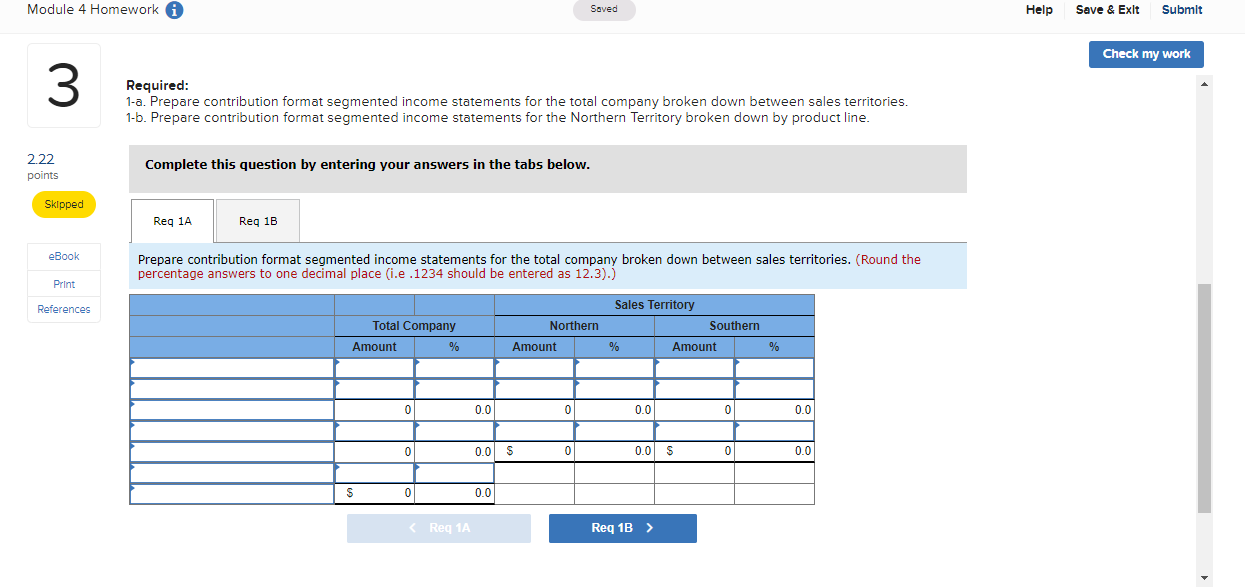Click Save & Exit

tap(1107, 9)
